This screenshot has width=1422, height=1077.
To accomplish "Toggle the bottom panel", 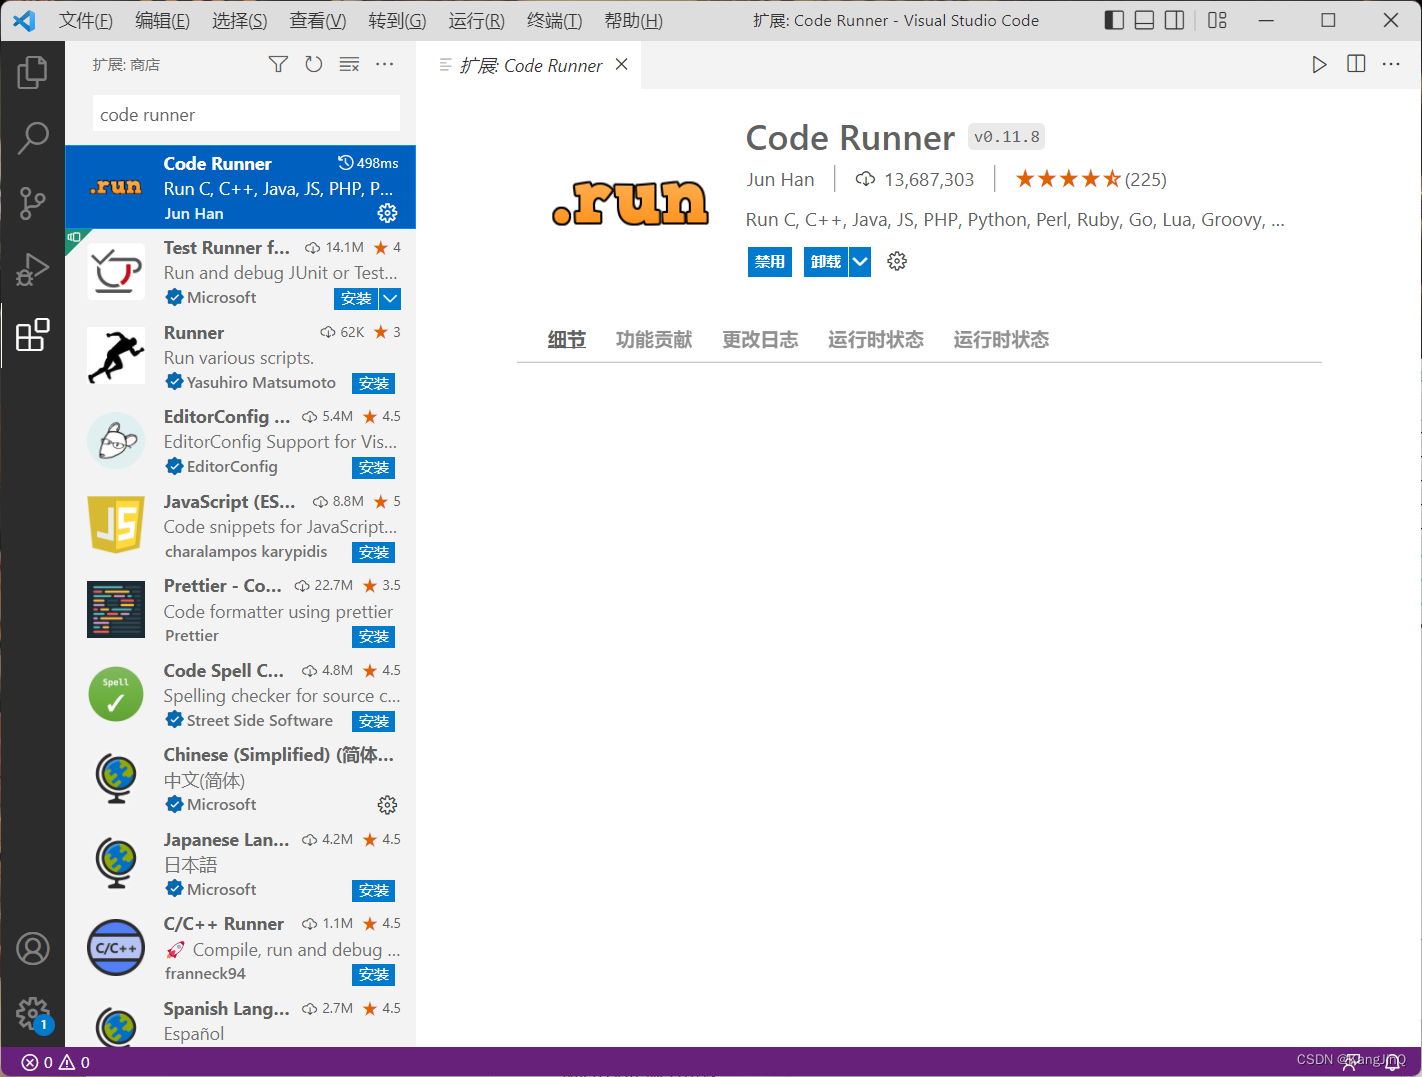I will pyautogui.click(x=1145, y=20).
